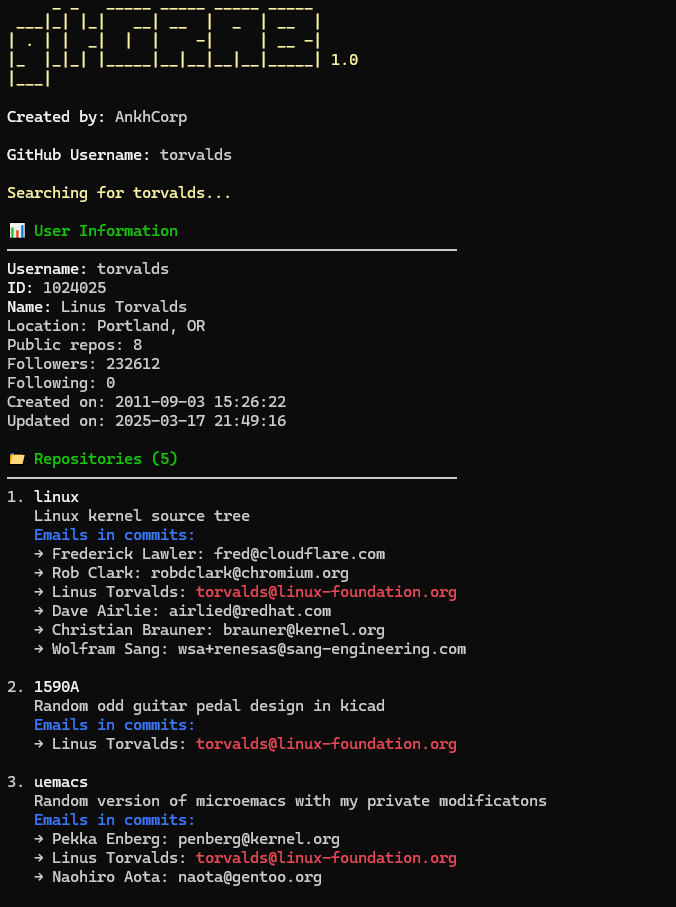Click 'Updated on: 2025-03-17 21:49:16' row

[x=147, y=421]
